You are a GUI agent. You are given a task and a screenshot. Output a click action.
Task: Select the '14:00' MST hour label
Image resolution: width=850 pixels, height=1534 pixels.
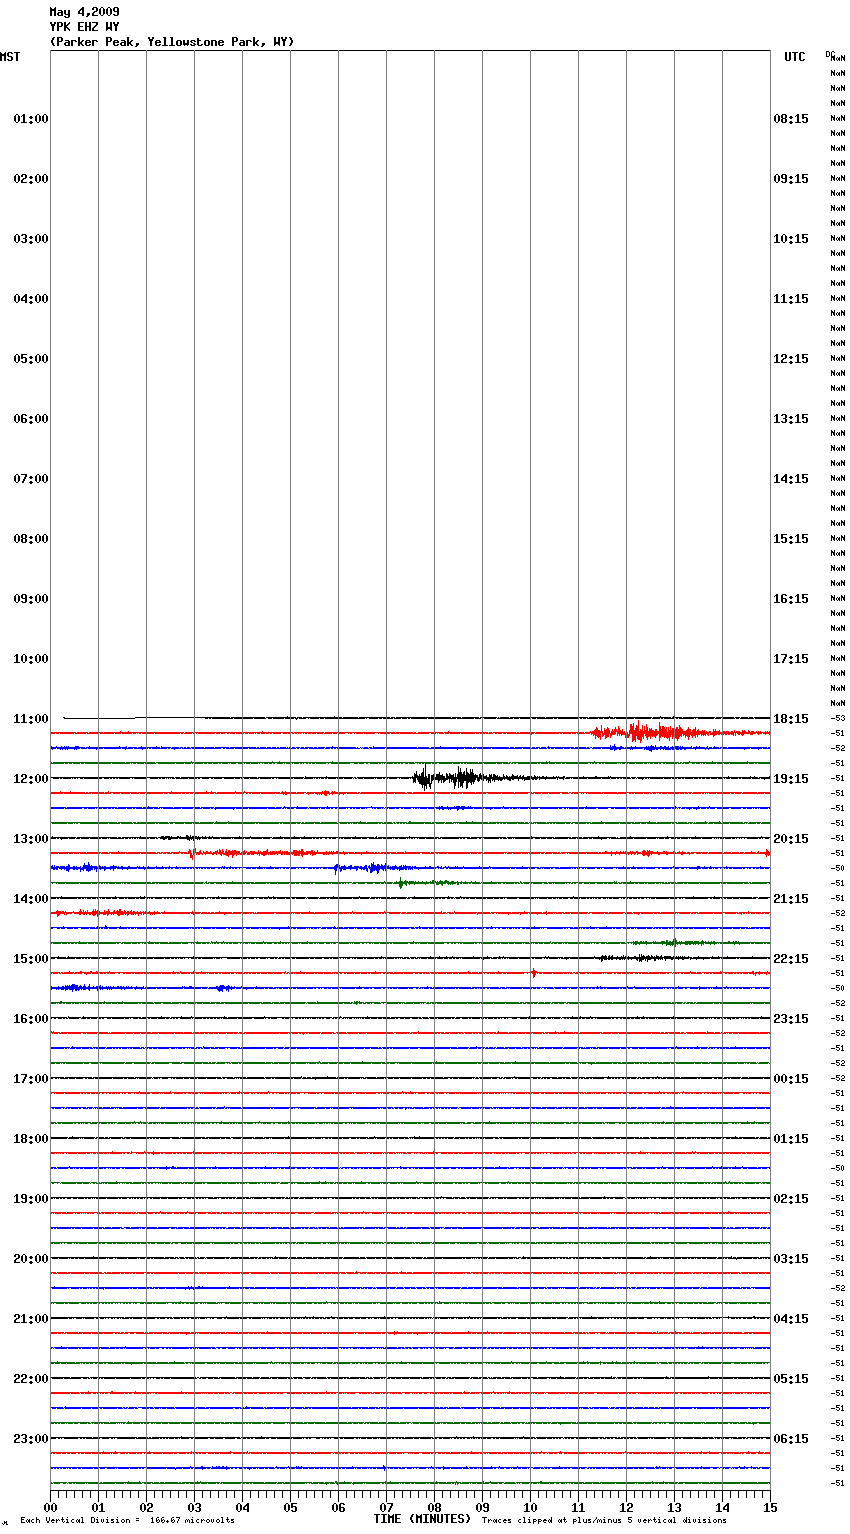click(31, 899)
